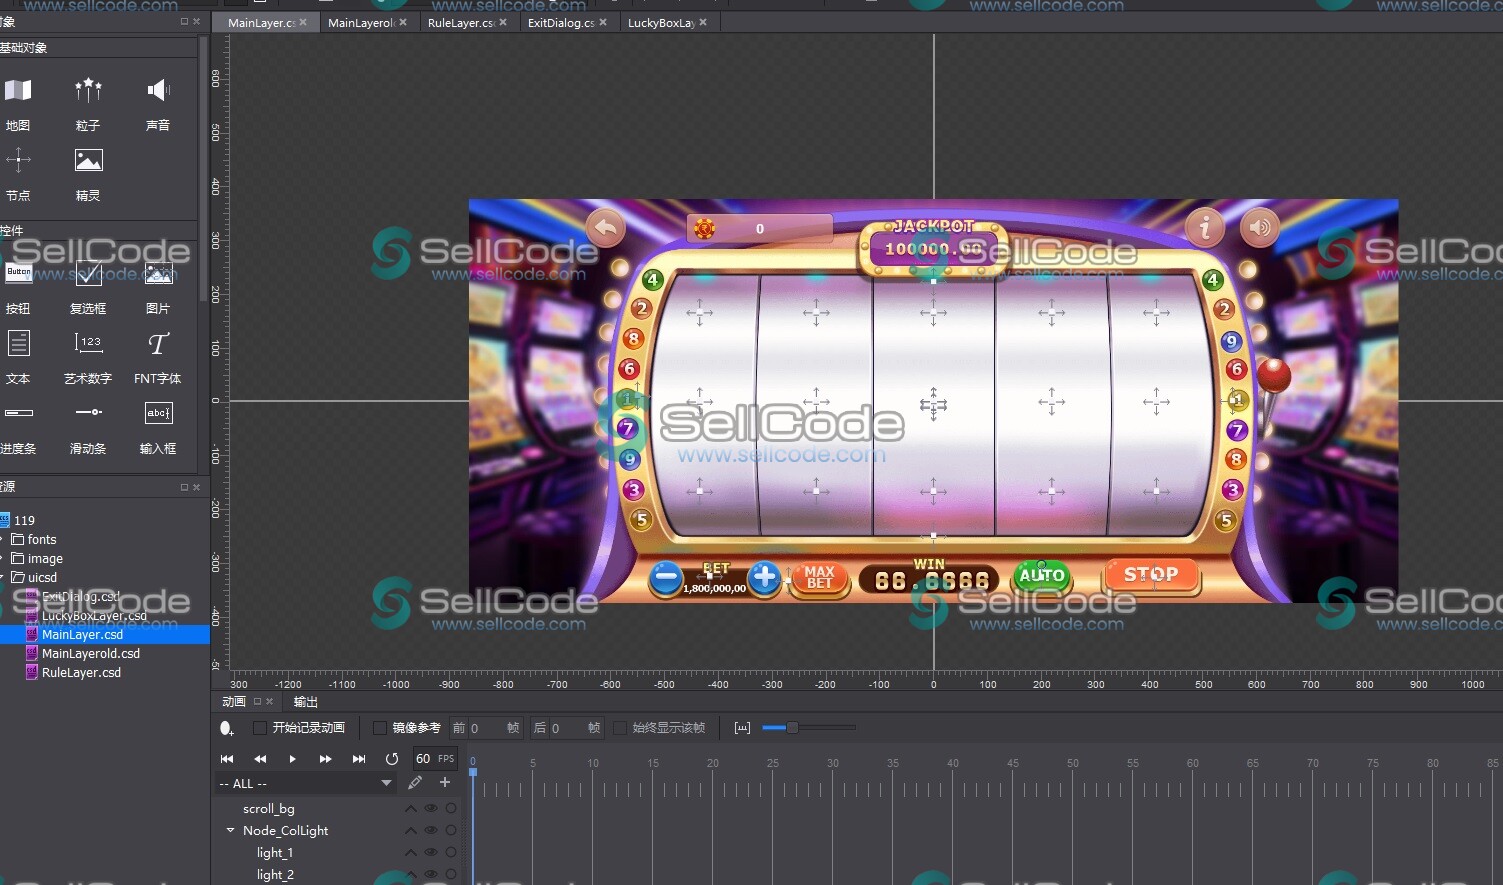Collapse the Node_ColLight tree node

[230, 831]
